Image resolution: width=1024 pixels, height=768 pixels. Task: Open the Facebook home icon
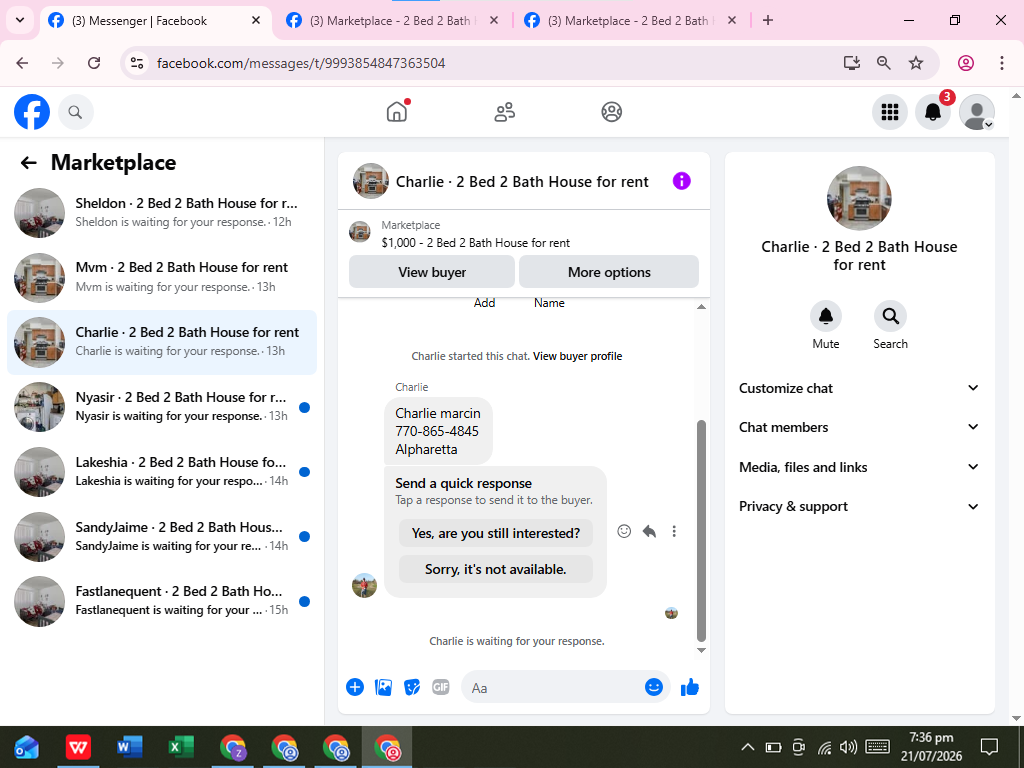coord(396,112)
